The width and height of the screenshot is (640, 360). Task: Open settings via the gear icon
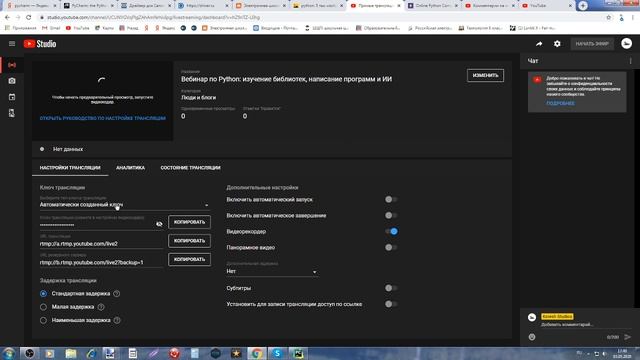click(x=557, y=44)
